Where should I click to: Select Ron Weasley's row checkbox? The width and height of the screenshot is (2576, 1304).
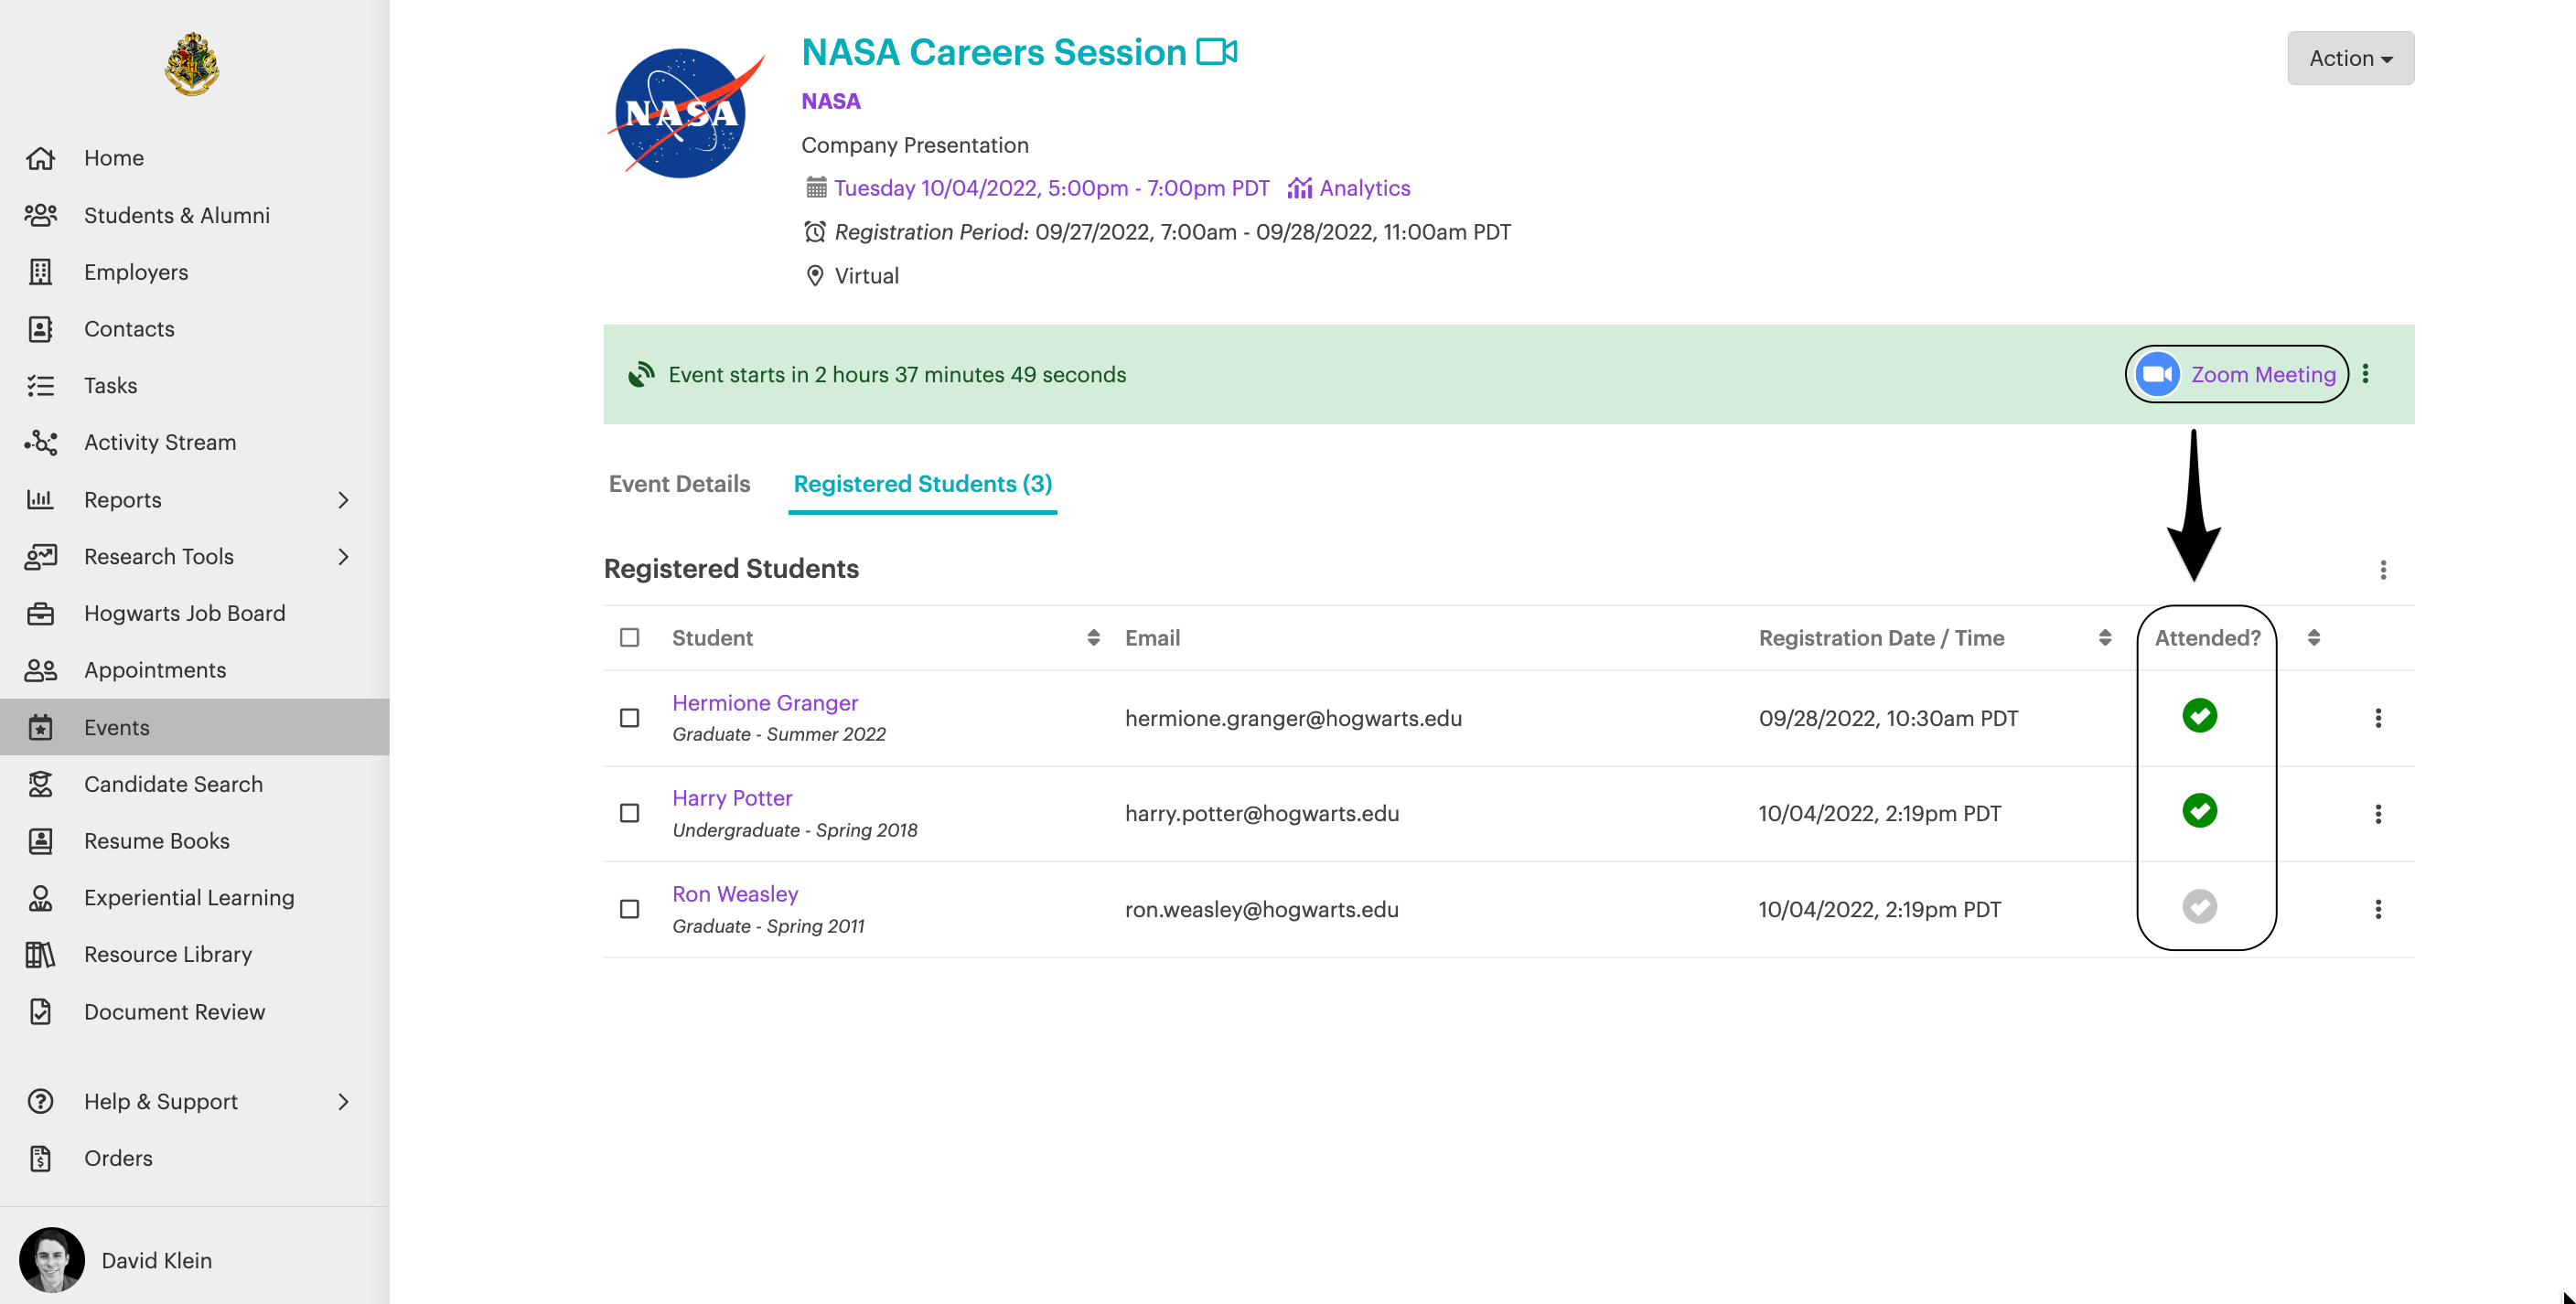pos(629,909)
